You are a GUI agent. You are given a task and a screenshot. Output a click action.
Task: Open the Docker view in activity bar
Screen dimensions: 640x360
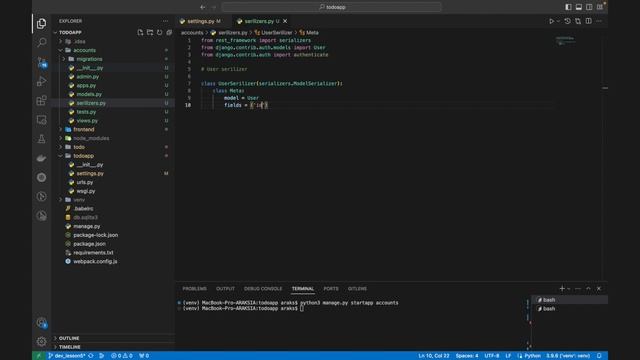[x=41, y=158]
